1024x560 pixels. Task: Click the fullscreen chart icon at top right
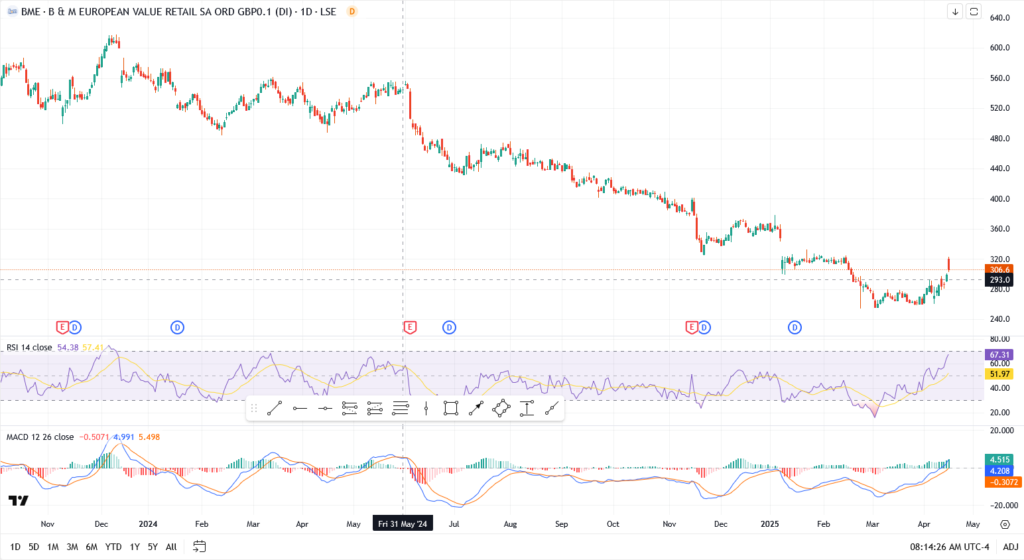pyautogui.click(x=974, y=12)
